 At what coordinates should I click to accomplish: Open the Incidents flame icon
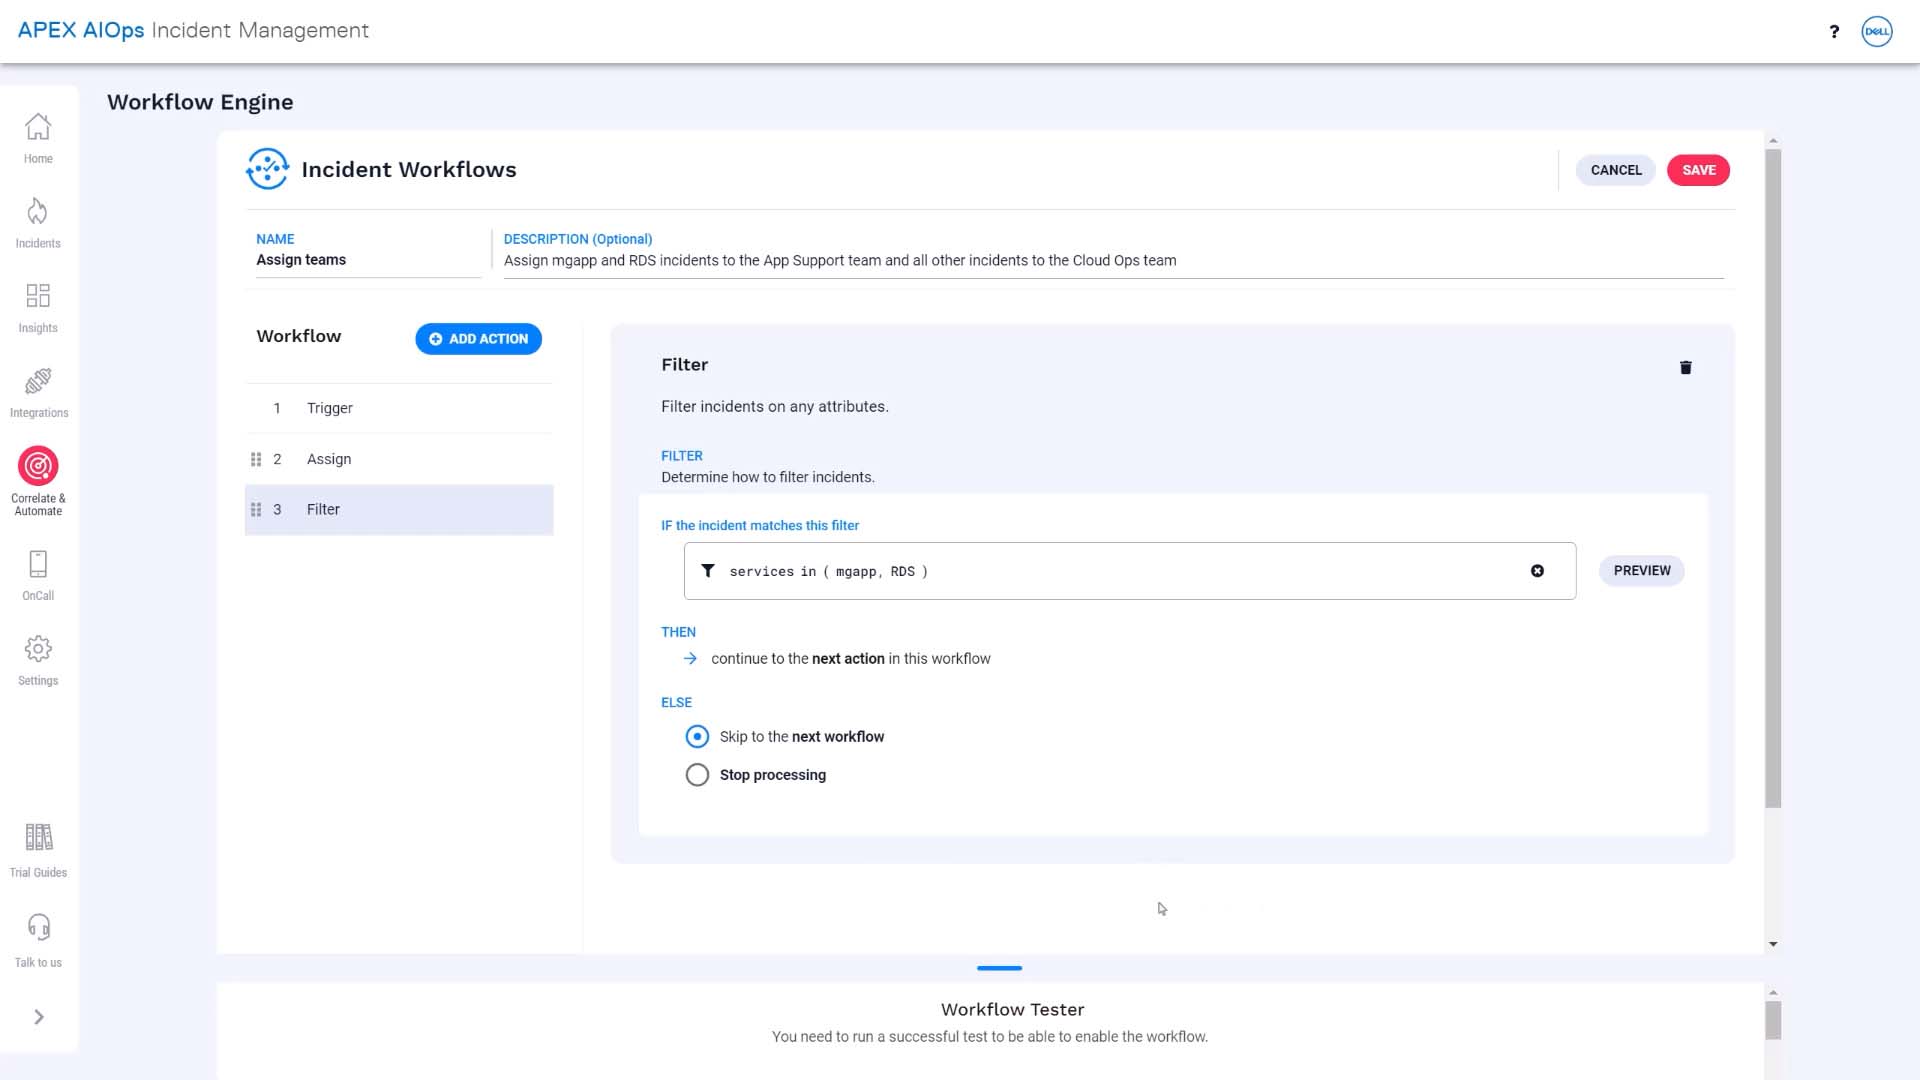(38, 212)
